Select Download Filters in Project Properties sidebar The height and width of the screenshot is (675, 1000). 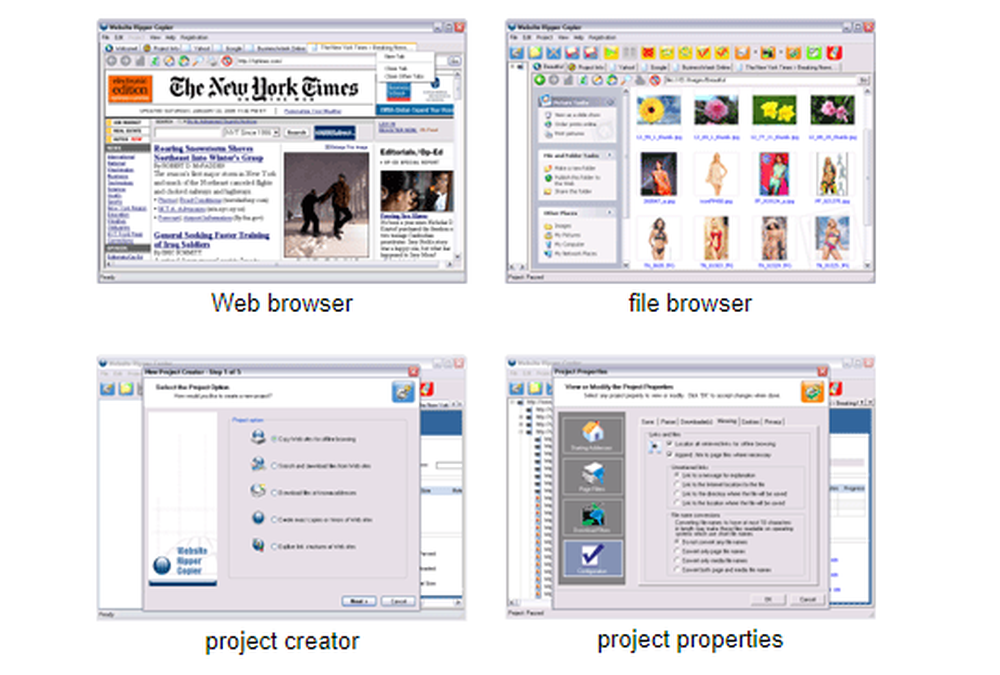(x=593, y=518)
